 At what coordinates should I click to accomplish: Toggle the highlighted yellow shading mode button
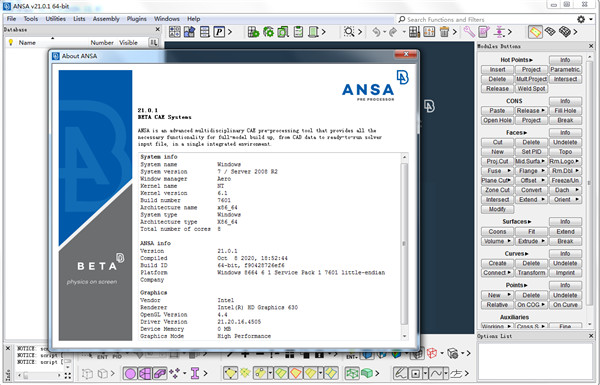pos(535,32)
